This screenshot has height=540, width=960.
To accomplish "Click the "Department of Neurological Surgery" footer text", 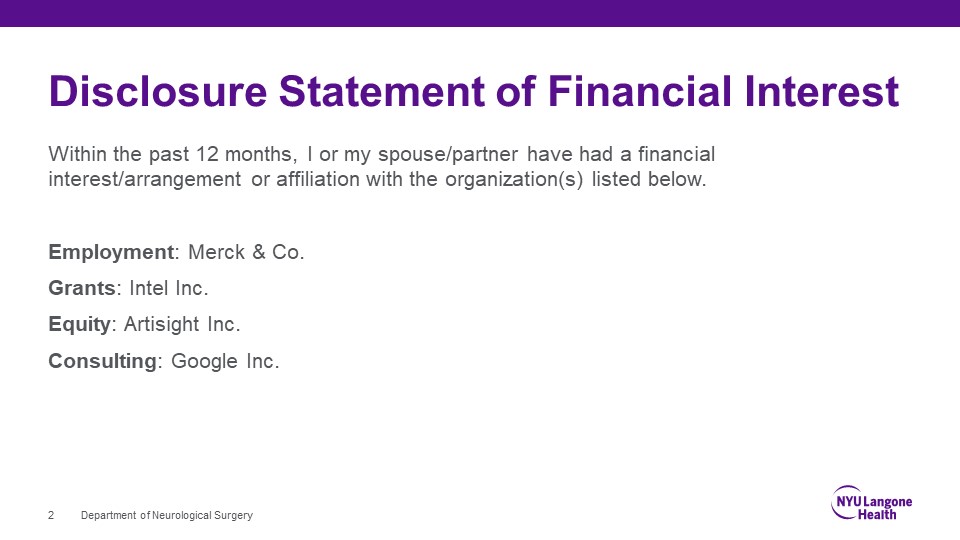I will [167, 515].
